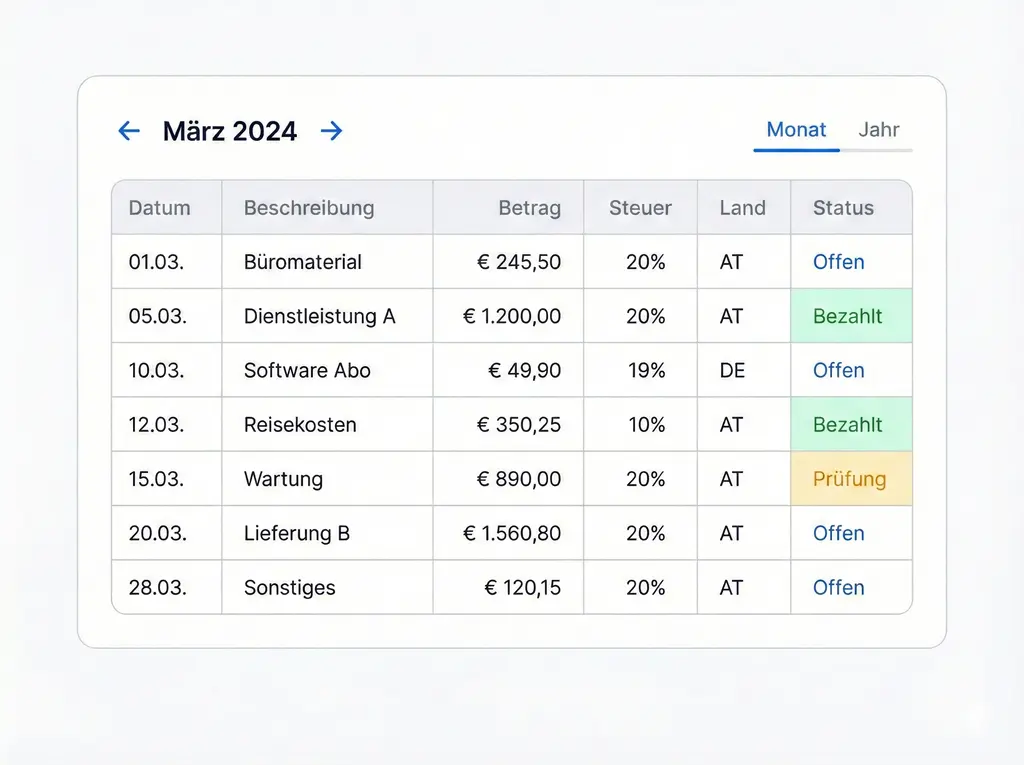Select Bezahlt status badge for Dienstleistung A
The width and height of the screenshot is (1024, 765).
pos(848,316)
